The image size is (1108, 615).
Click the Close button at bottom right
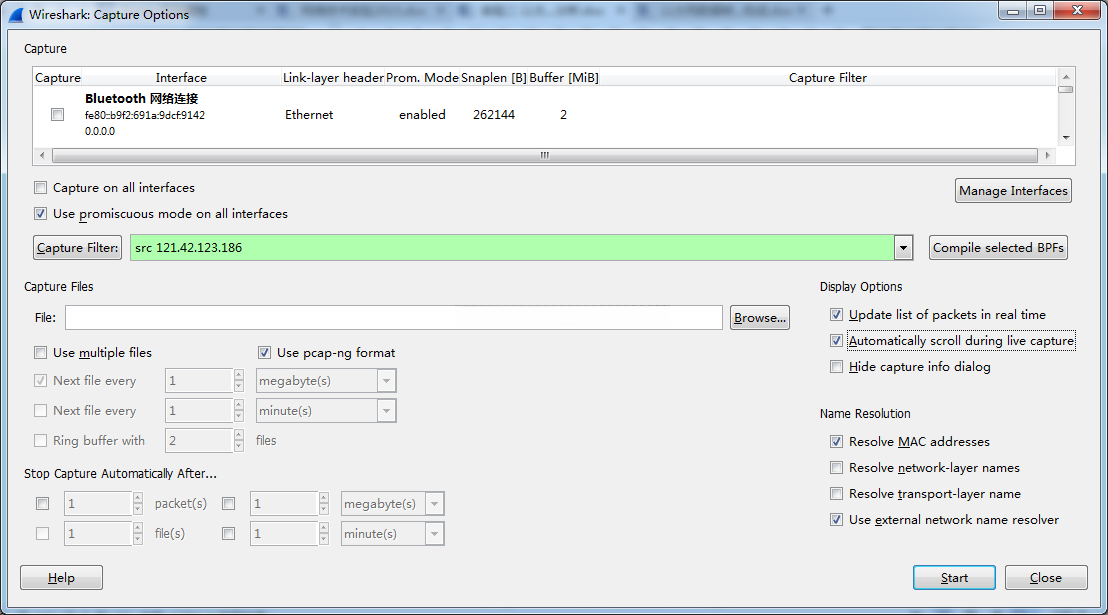point(1046,578)
